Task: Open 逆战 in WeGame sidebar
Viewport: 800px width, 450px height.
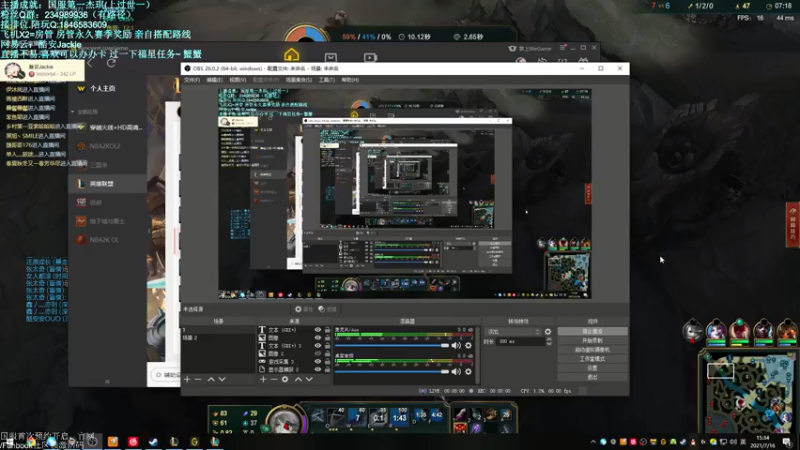Action: coord(107,203)
